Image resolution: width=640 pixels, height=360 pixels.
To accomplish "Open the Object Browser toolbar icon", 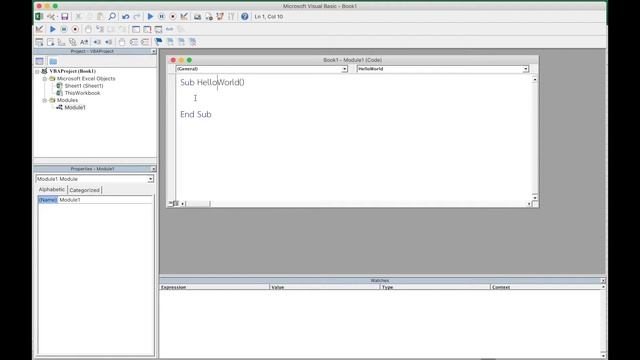I will 220,17.
